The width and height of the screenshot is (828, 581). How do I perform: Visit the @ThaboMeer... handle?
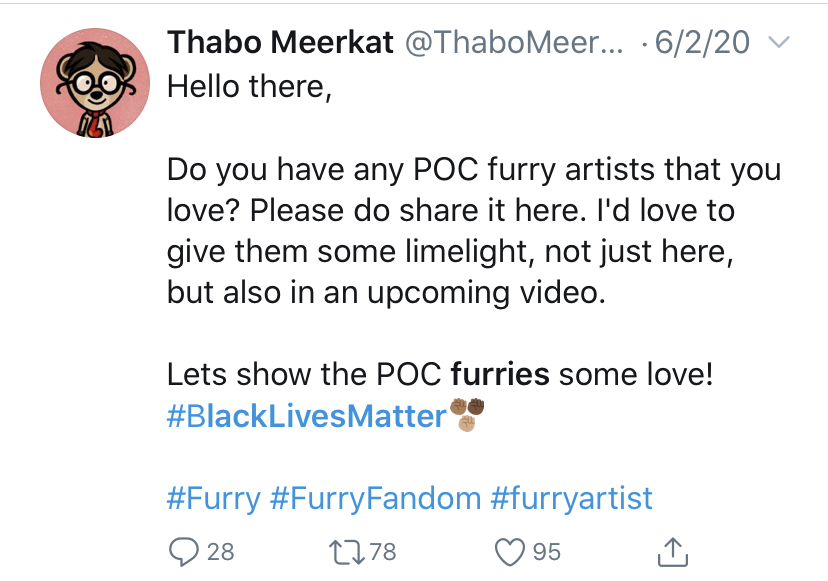click(514, 42)
